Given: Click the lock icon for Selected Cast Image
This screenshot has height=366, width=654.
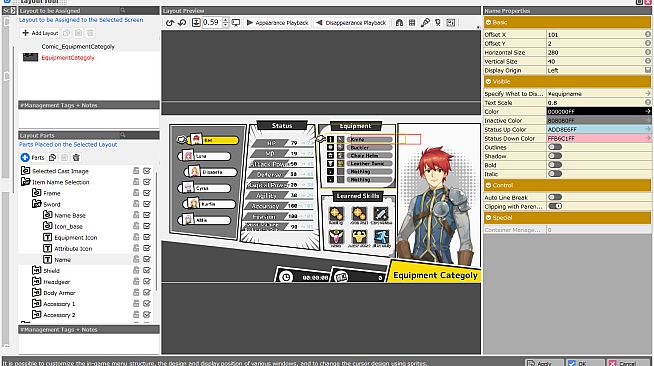Looking at the screenshot, I should (x=136, y=171).
